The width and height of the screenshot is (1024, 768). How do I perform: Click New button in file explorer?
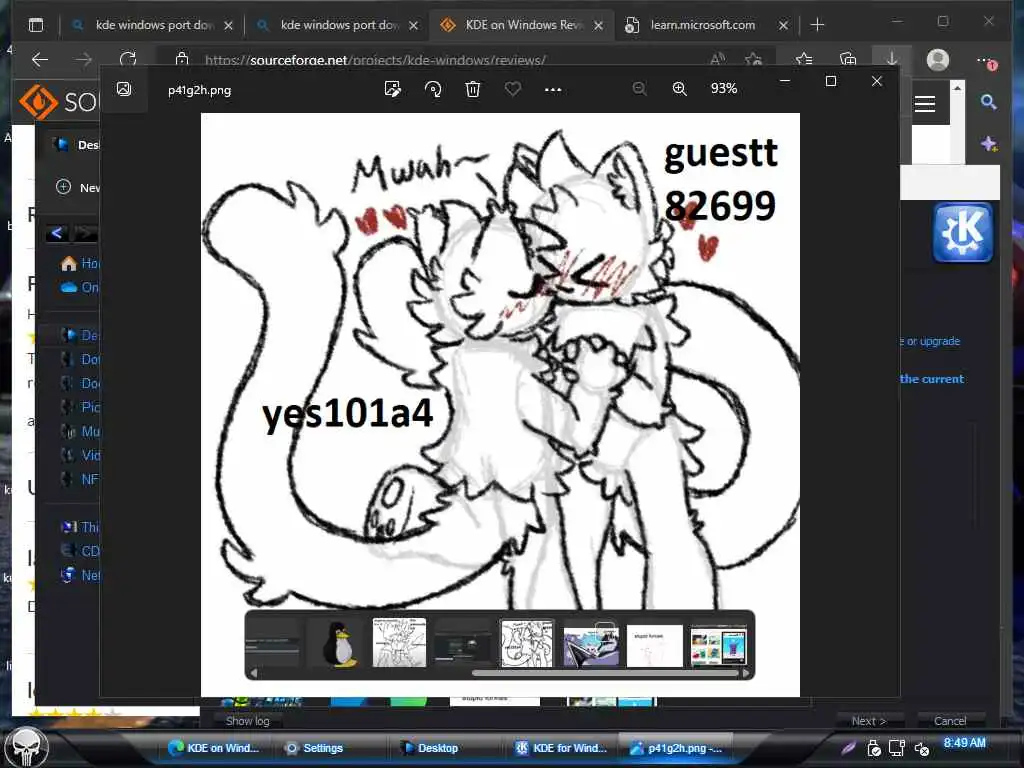[x=78, y=187]
